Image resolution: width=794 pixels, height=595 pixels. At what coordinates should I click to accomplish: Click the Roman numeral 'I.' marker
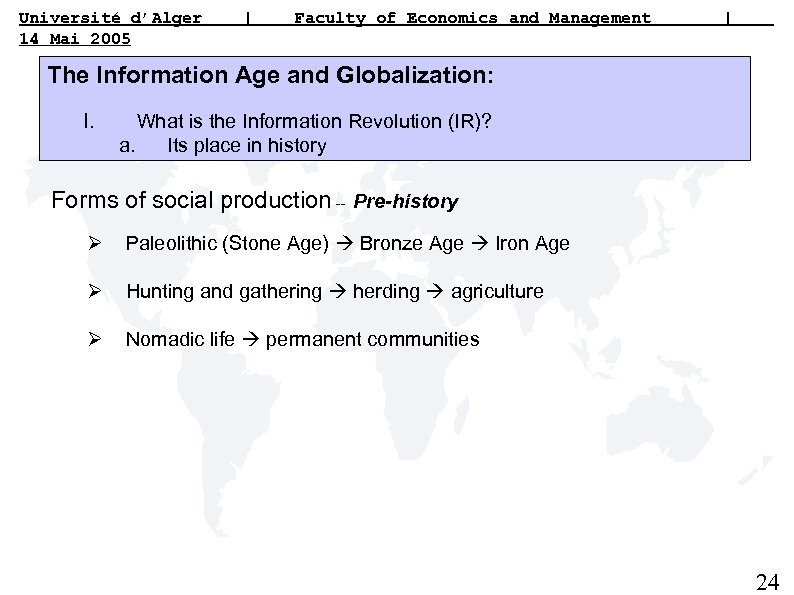click(x=89, y=122)
